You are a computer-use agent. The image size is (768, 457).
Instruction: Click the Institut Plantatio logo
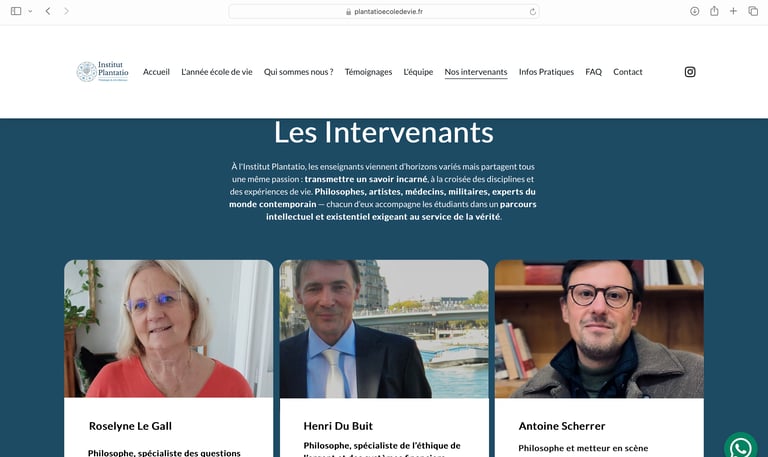[x=102, y=72]
